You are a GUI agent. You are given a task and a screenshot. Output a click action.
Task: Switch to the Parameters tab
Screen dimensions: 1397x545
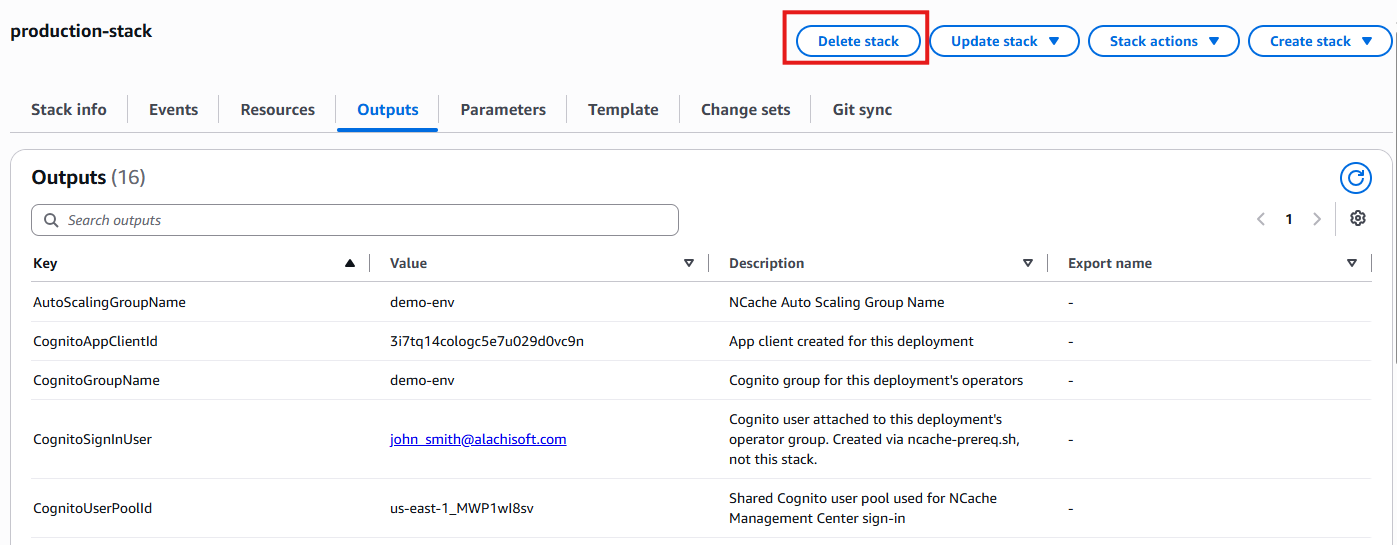[x=503, y=110]
